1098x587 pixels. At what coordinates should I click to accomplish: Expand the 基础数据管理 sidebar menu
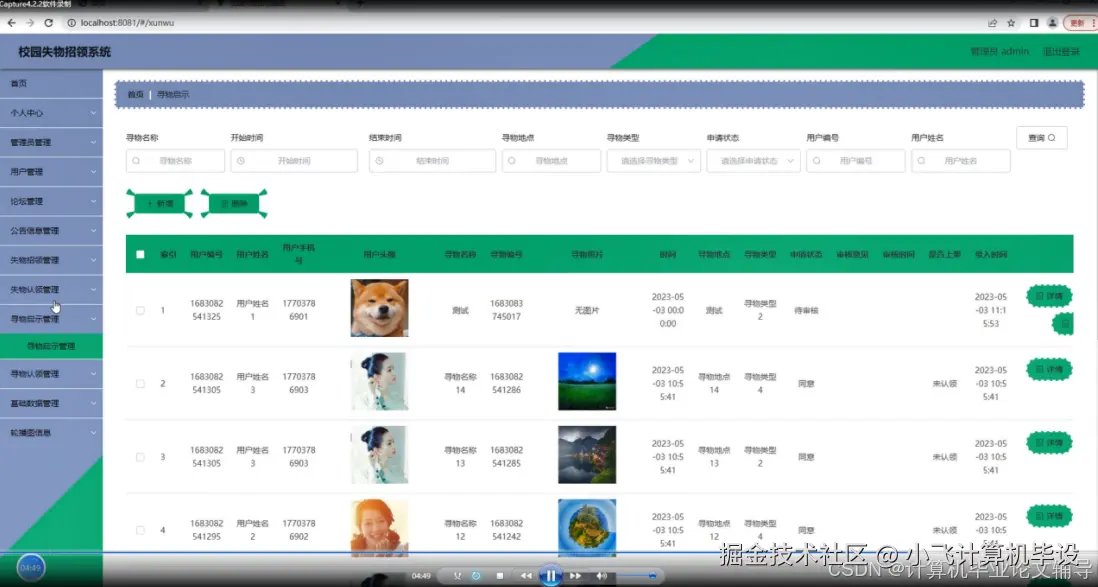(51, 403)
